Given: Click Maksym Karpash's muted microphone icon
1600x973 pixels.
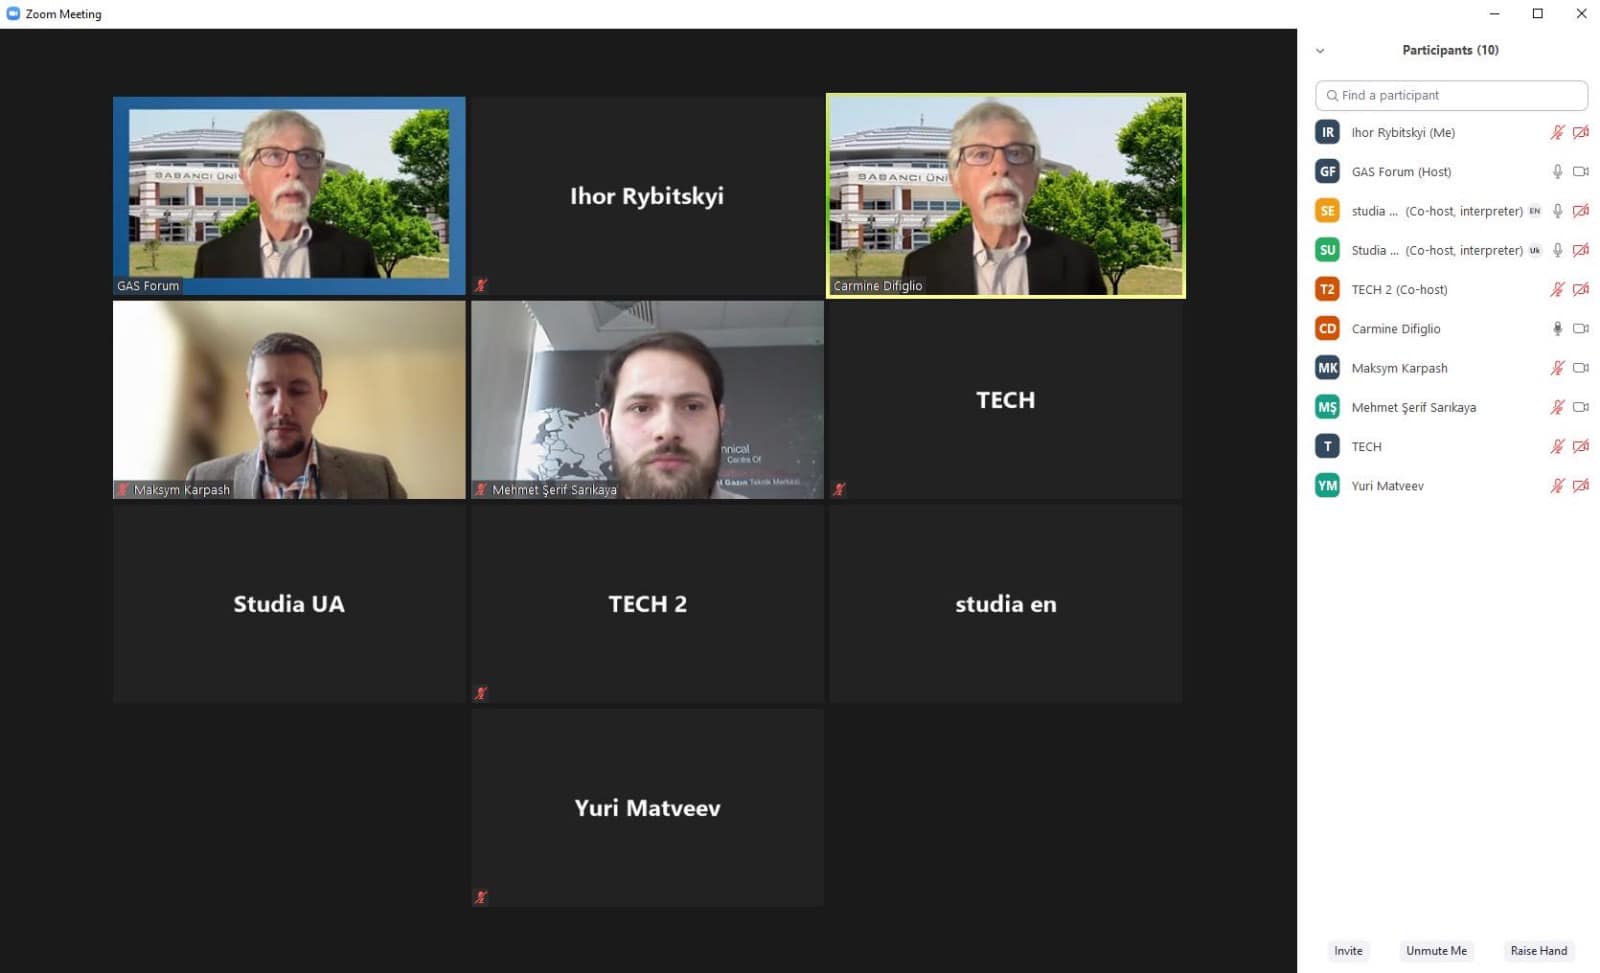Looking at the screenshot, I should tap(1557, 368).
